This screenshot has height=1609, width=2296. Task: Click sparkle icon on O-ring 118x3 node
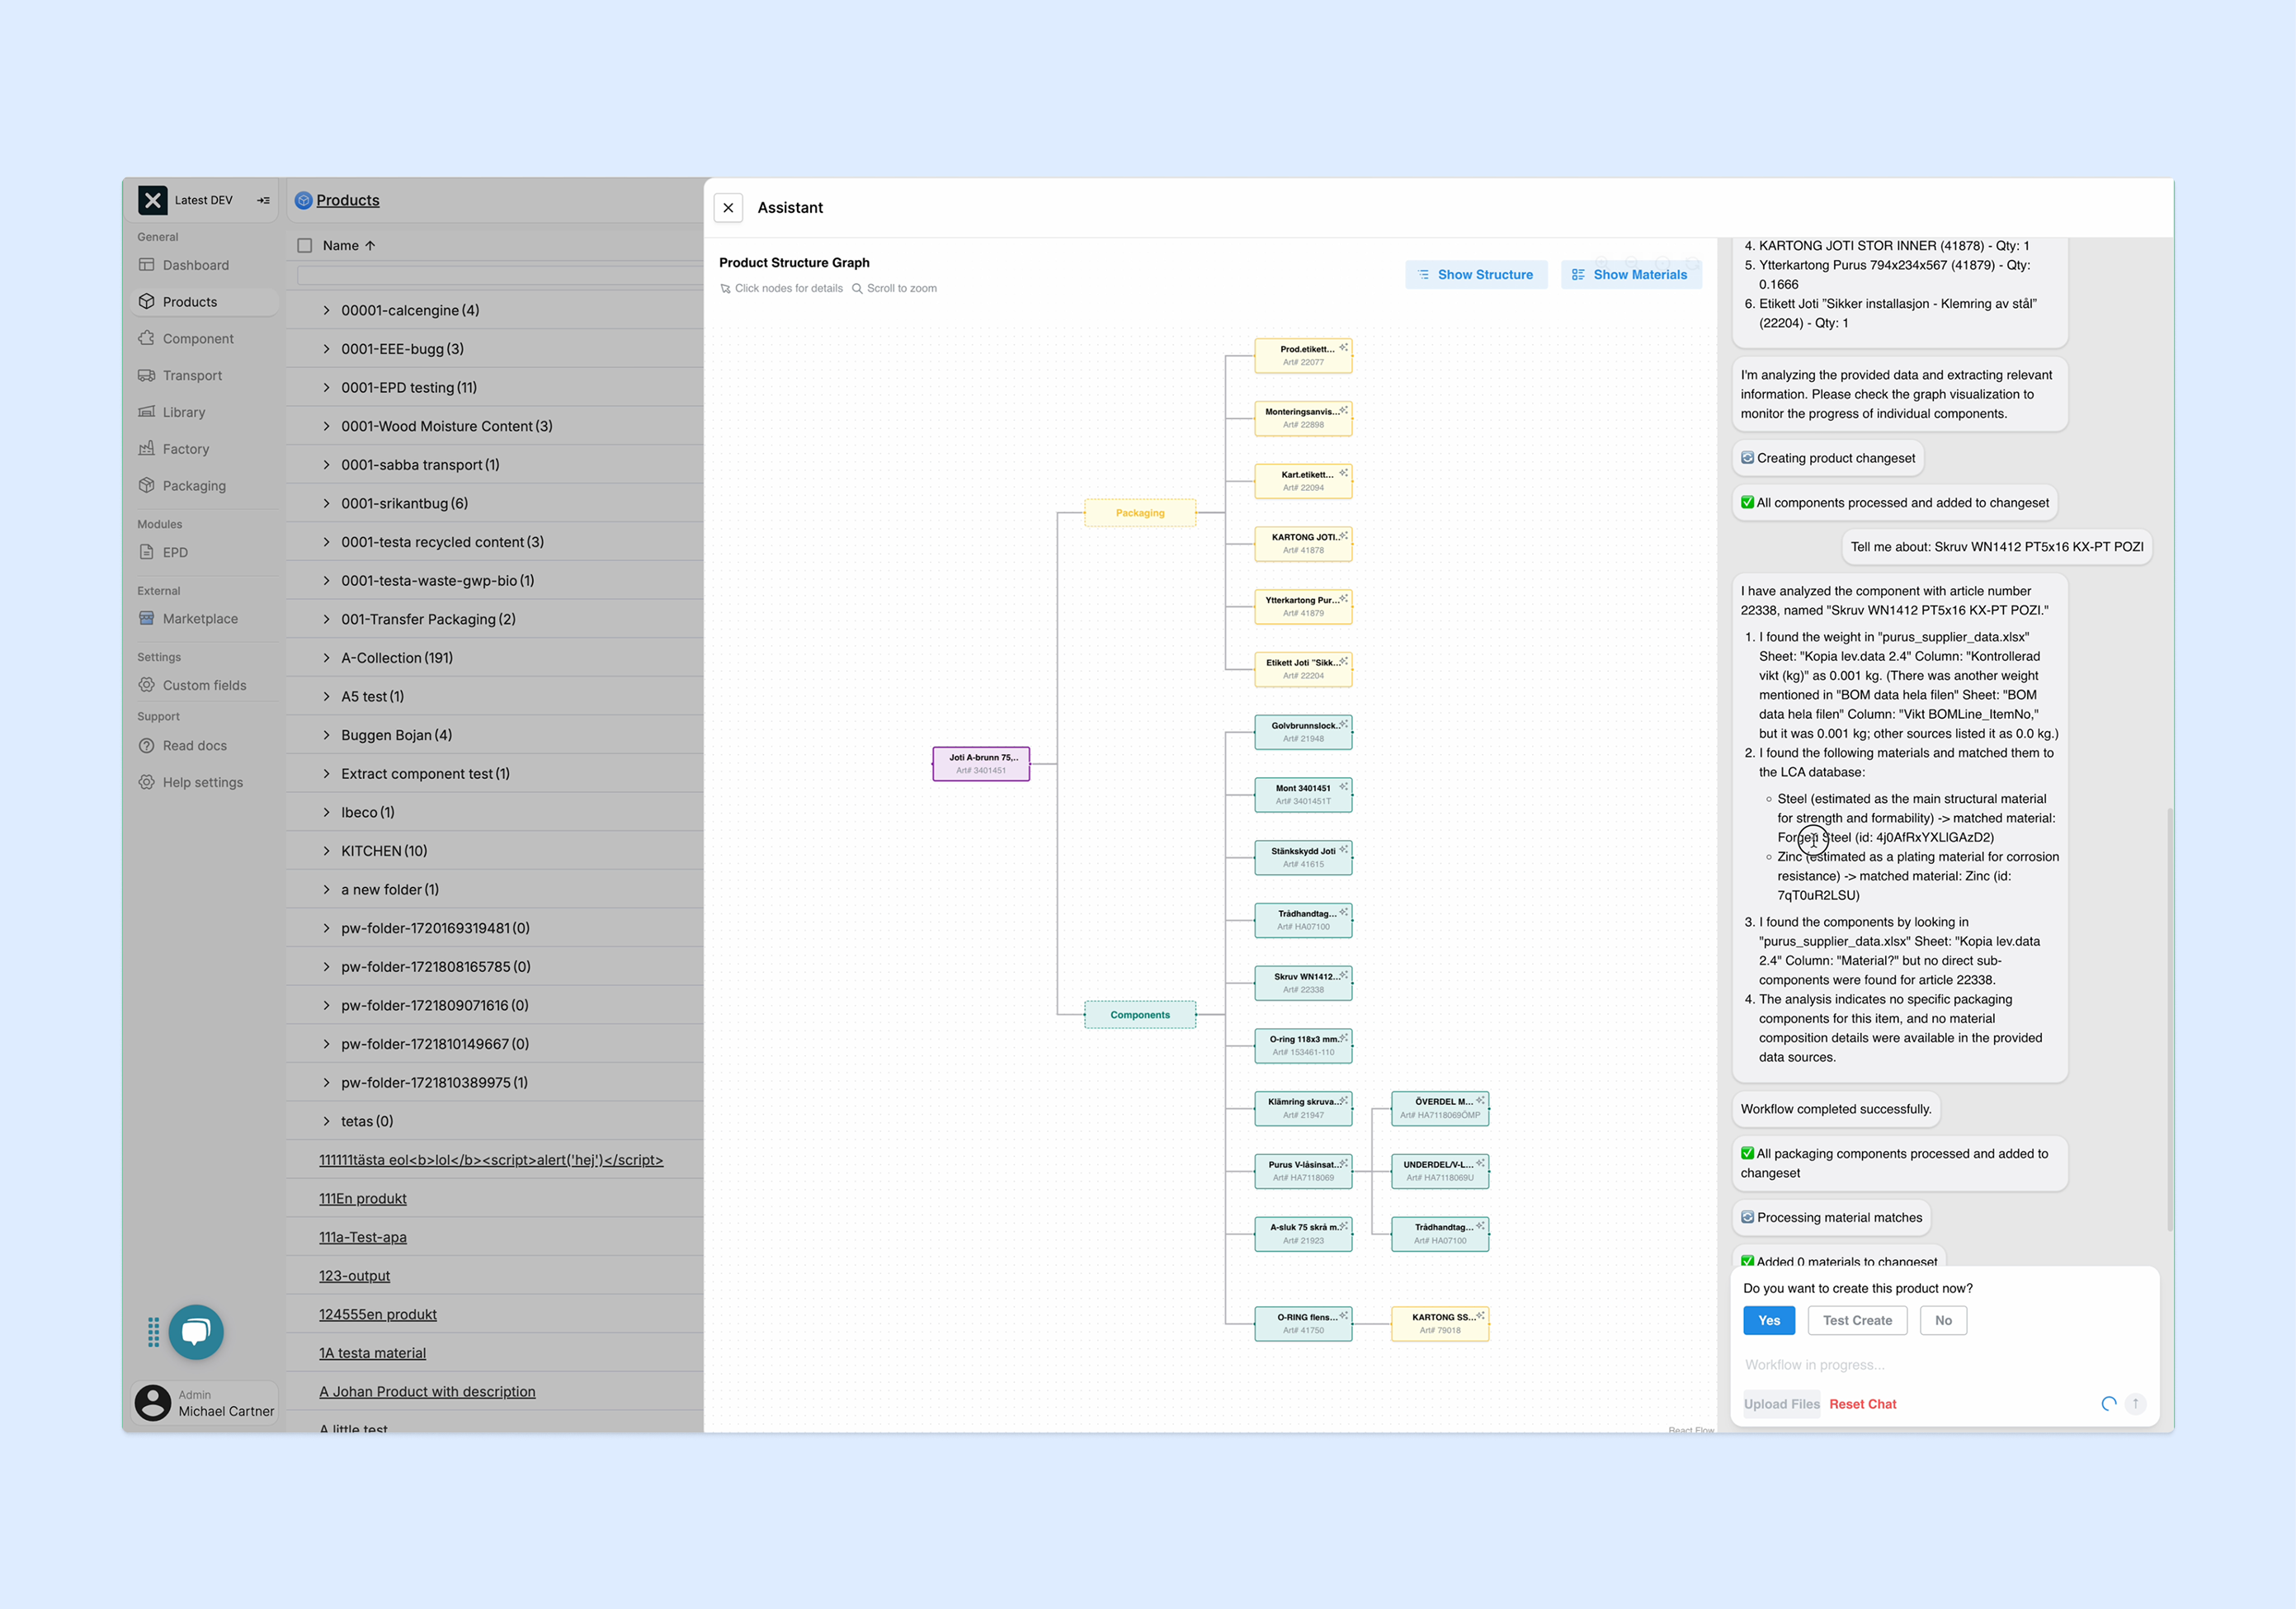tap(1343, 1037)
